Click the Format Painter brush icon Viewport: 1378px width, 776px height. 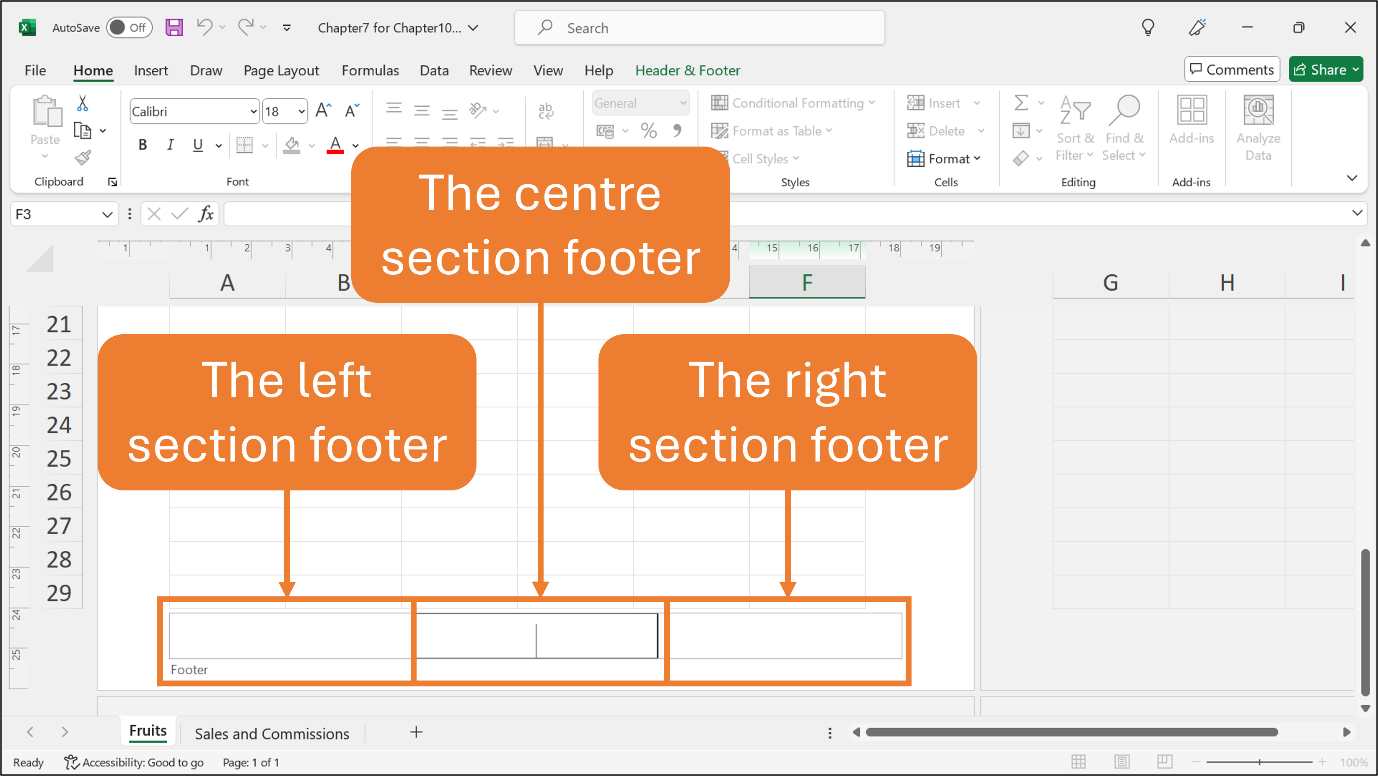click(x=83, y=158)
